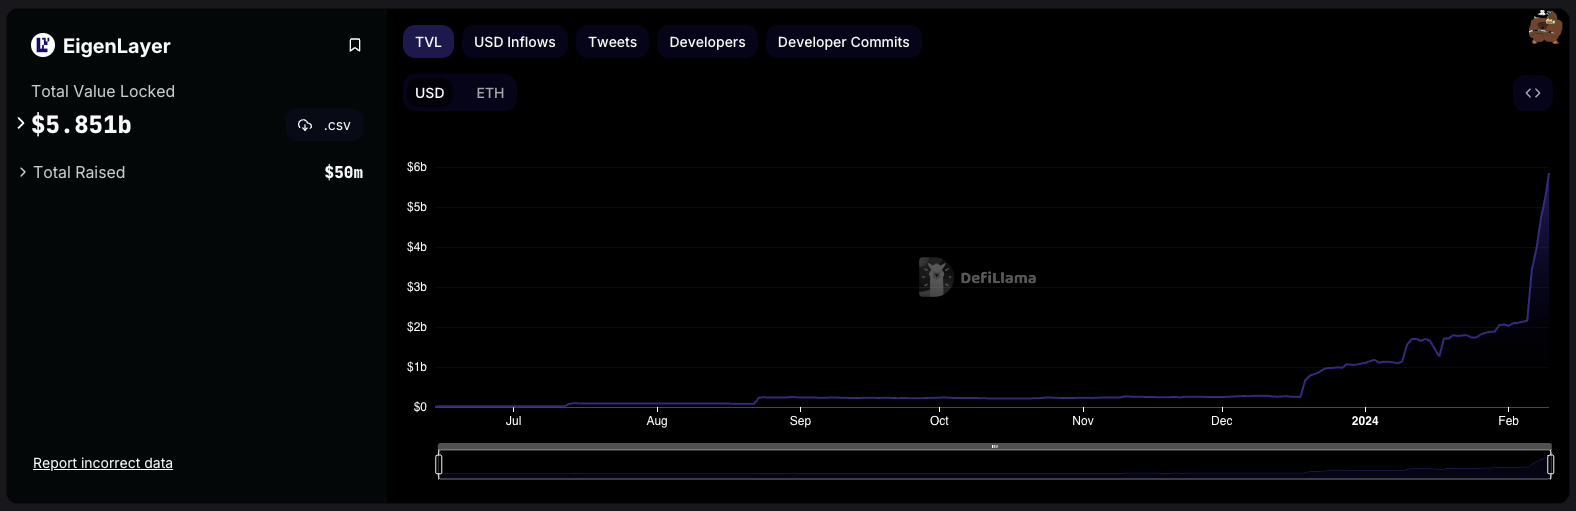Image resolution: width=1576 pixels, height=511 pixels.
Task: Toggle the USD Inflows chart option
Action: 515,42
